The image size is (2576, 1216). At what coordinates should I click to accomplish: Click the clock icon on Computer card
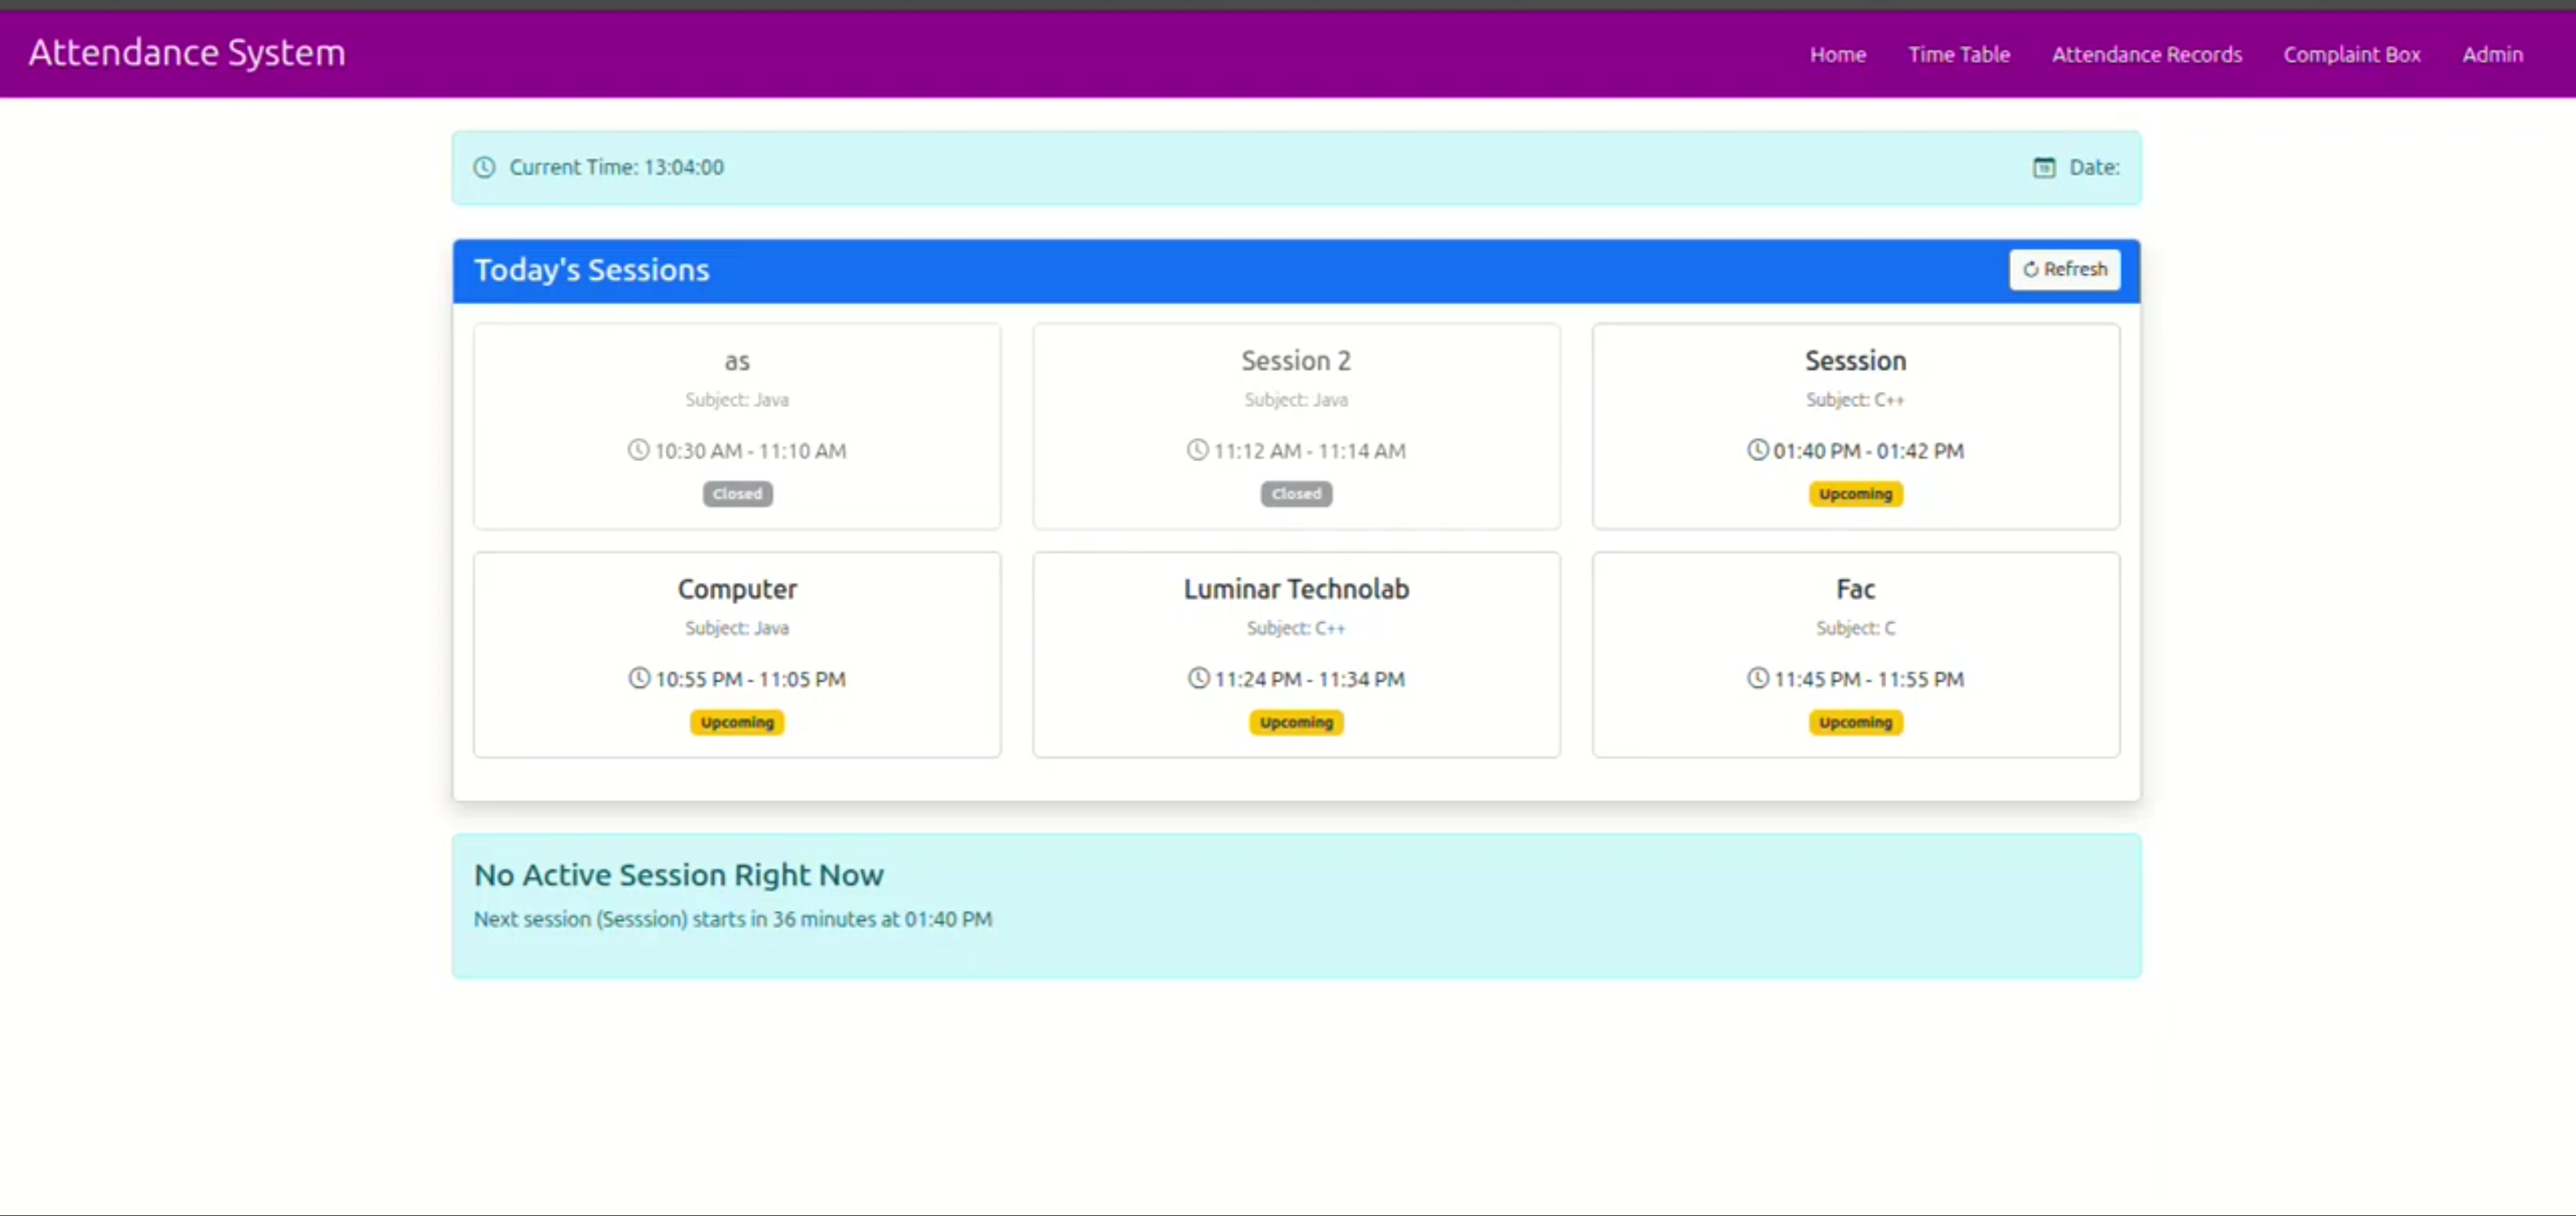[638, 678]
